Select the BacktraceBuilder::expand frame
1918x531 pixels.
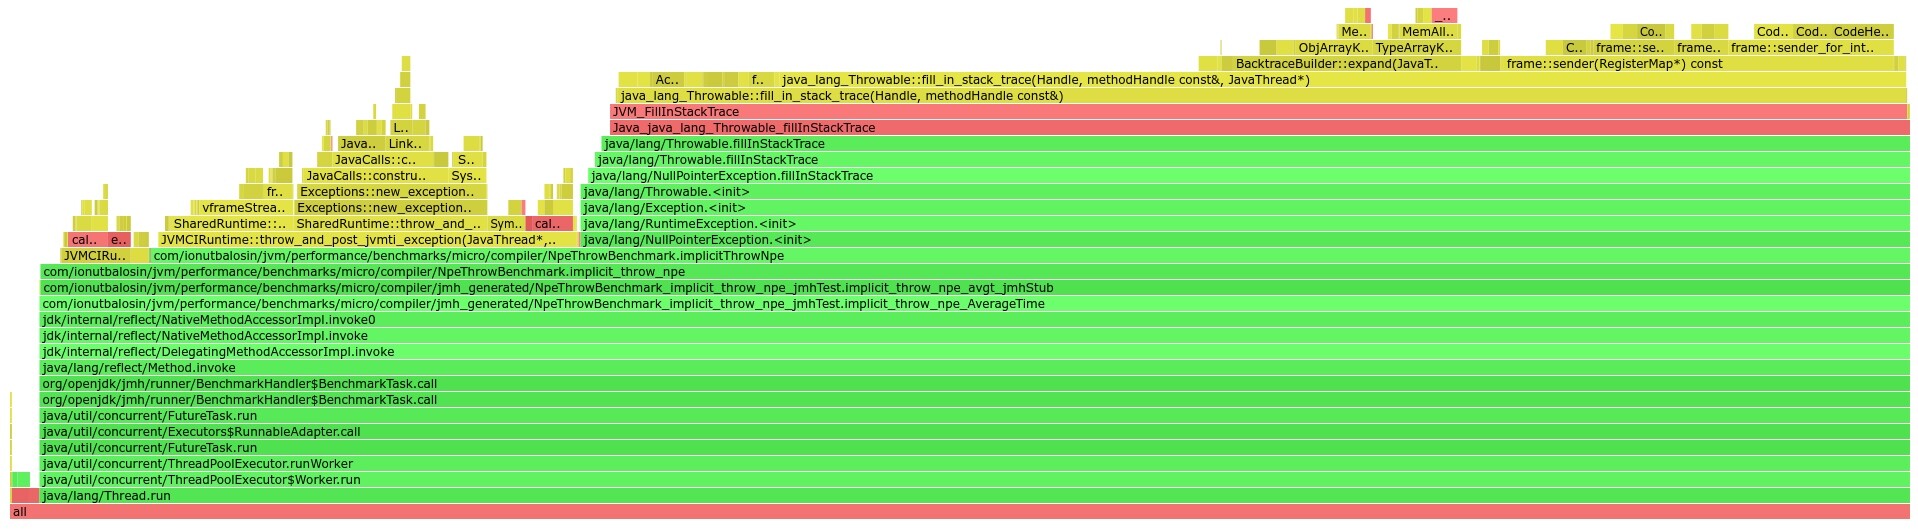(1341, 64)
